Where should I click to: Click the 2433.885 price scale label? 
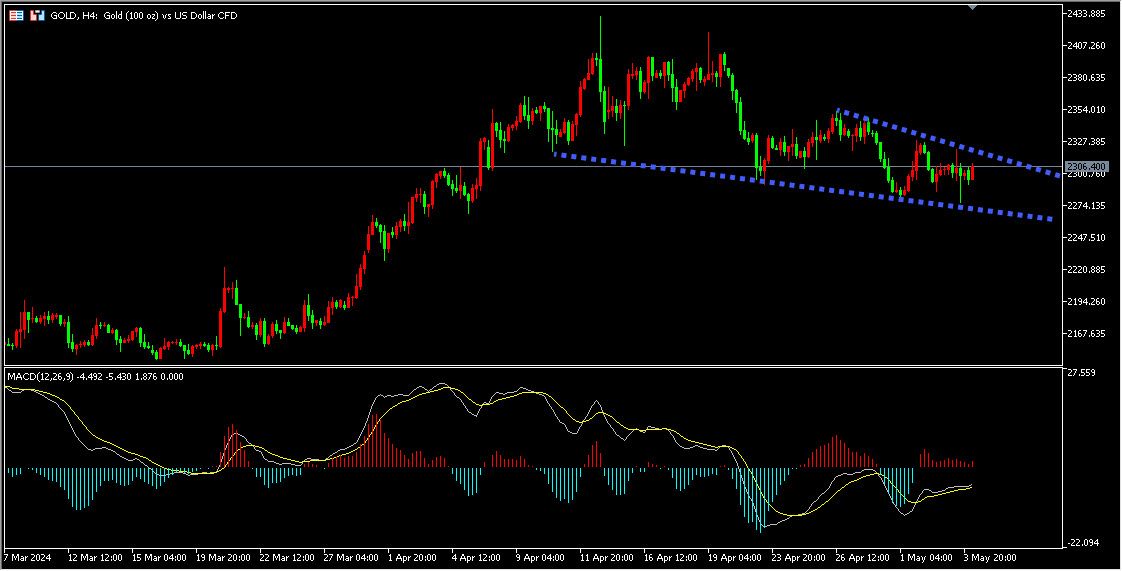[x=1087, y=14]
